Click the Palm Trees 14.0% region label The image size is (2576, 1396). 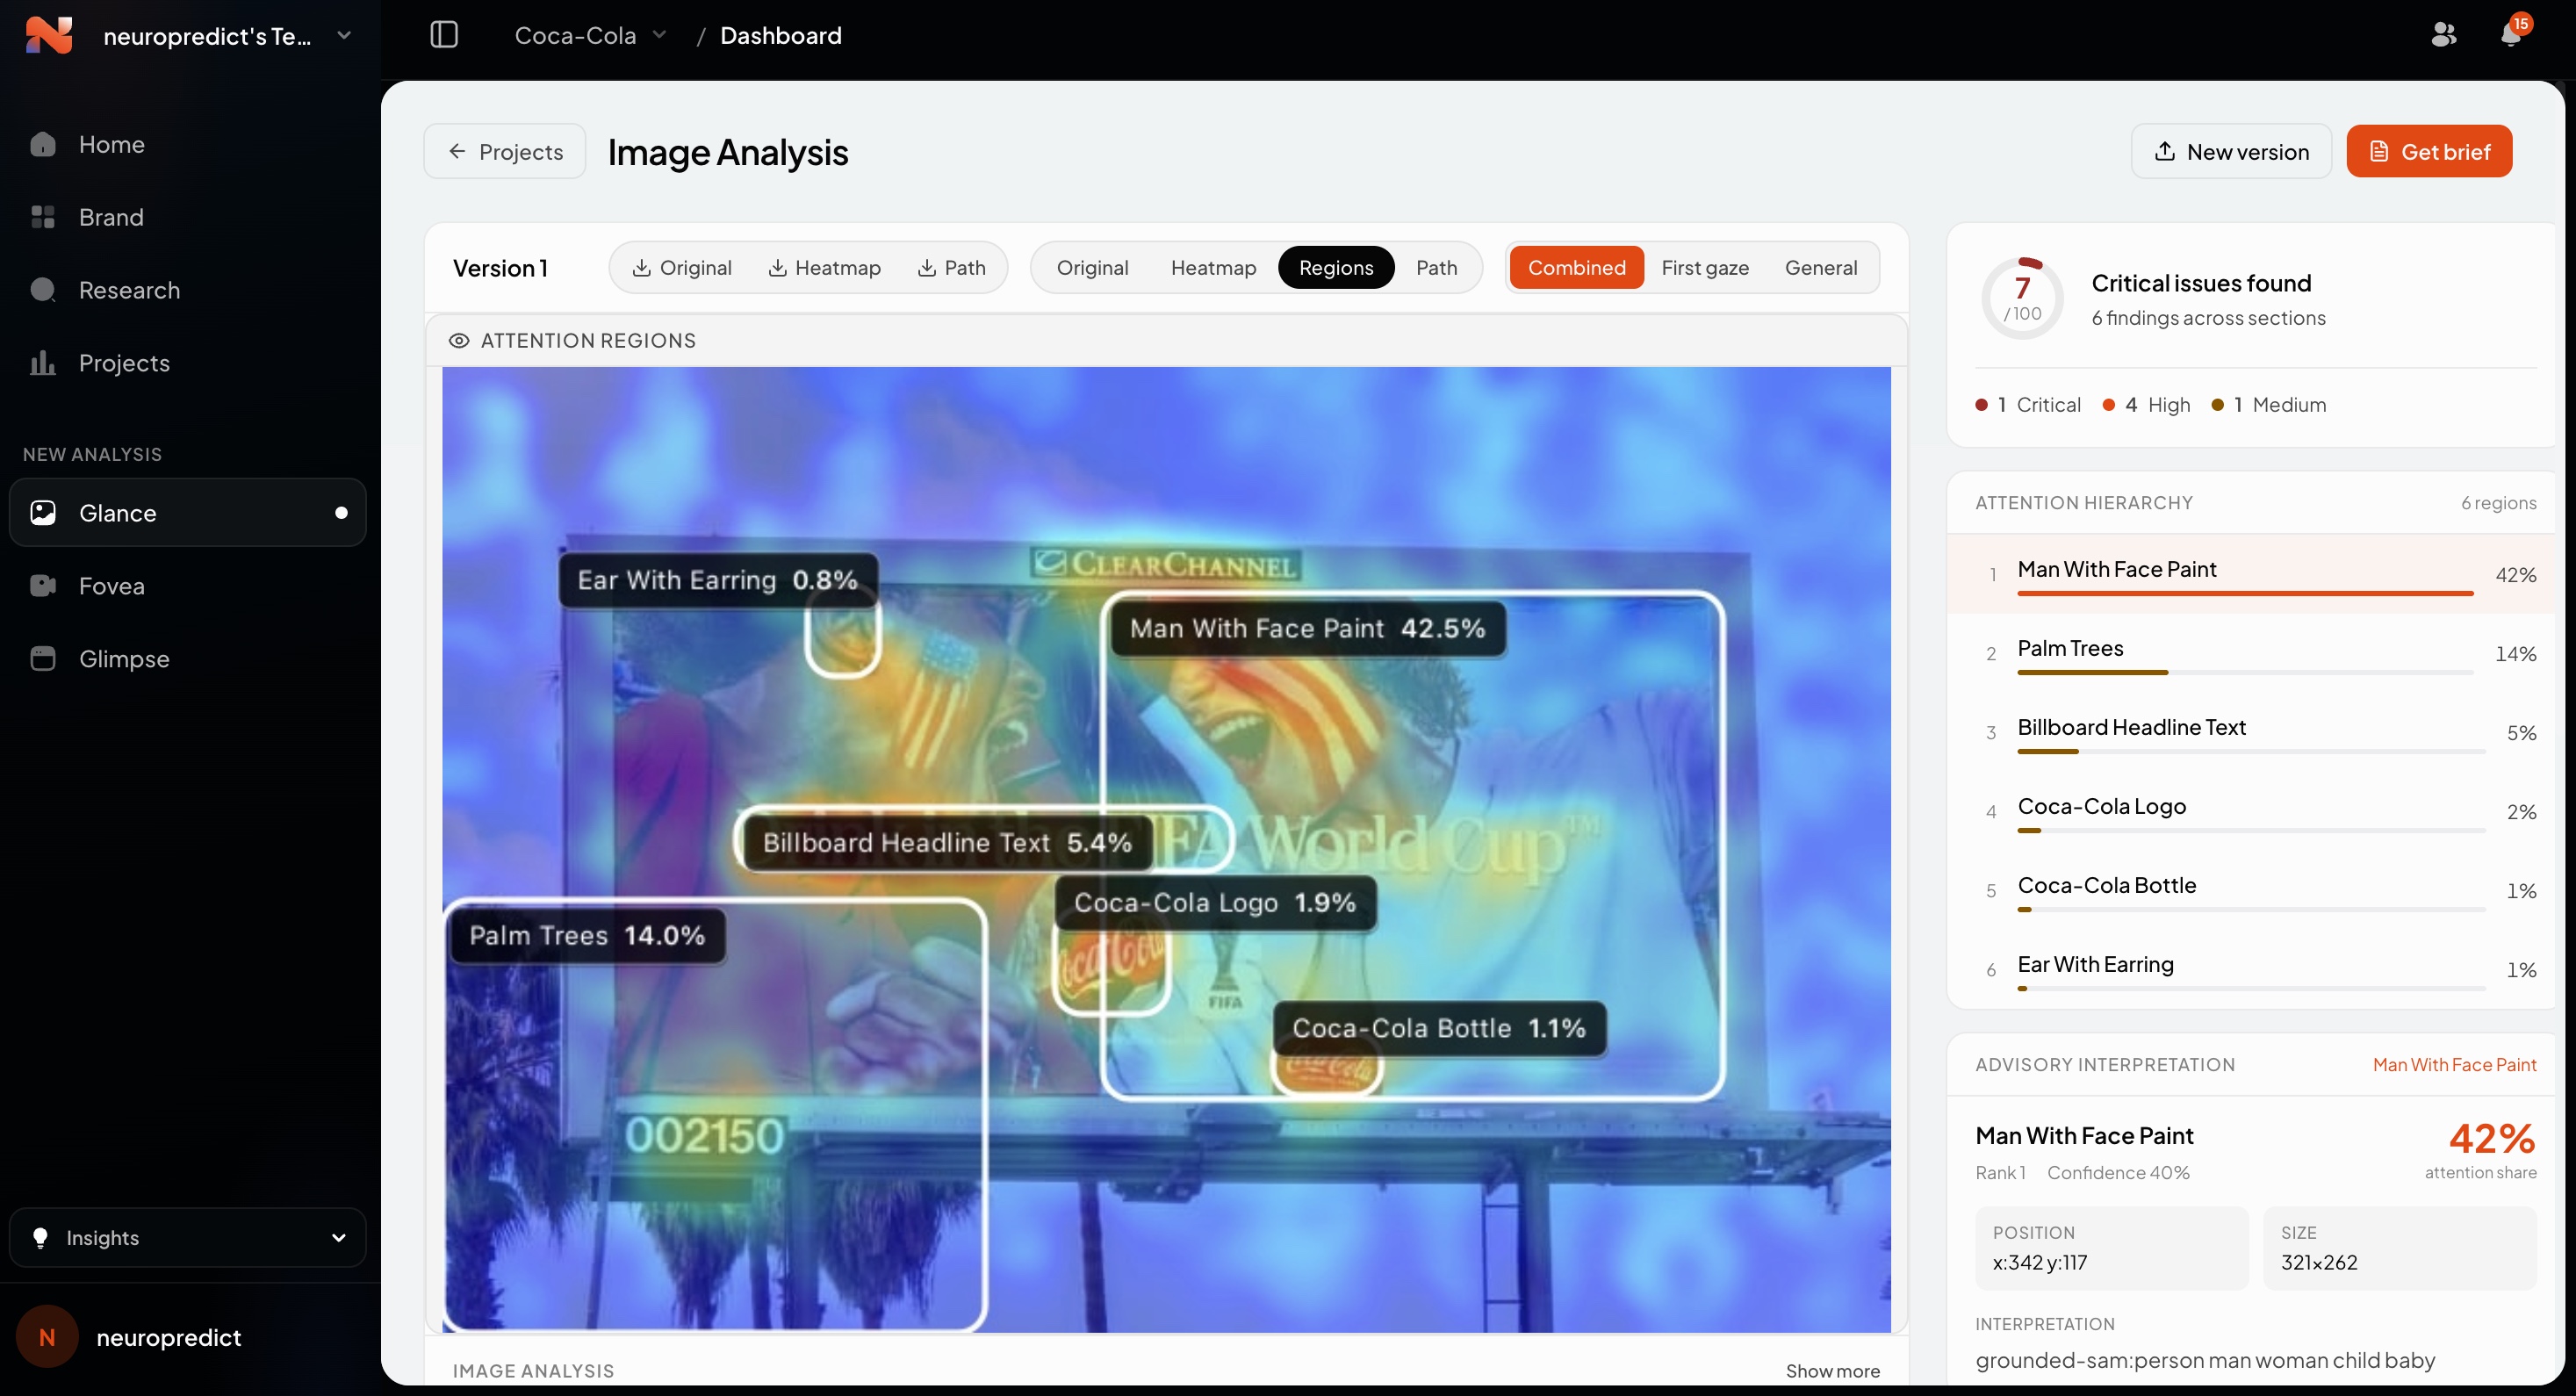click(x=587, y=936)
